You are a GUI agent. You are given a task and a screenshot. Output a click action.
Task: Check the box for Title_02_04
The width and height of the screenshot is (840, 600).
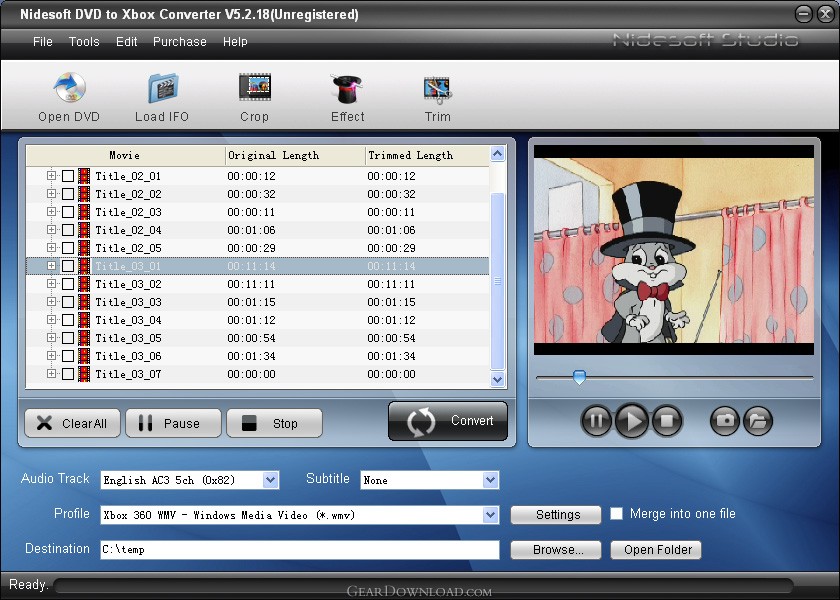(x=68, y=230)
